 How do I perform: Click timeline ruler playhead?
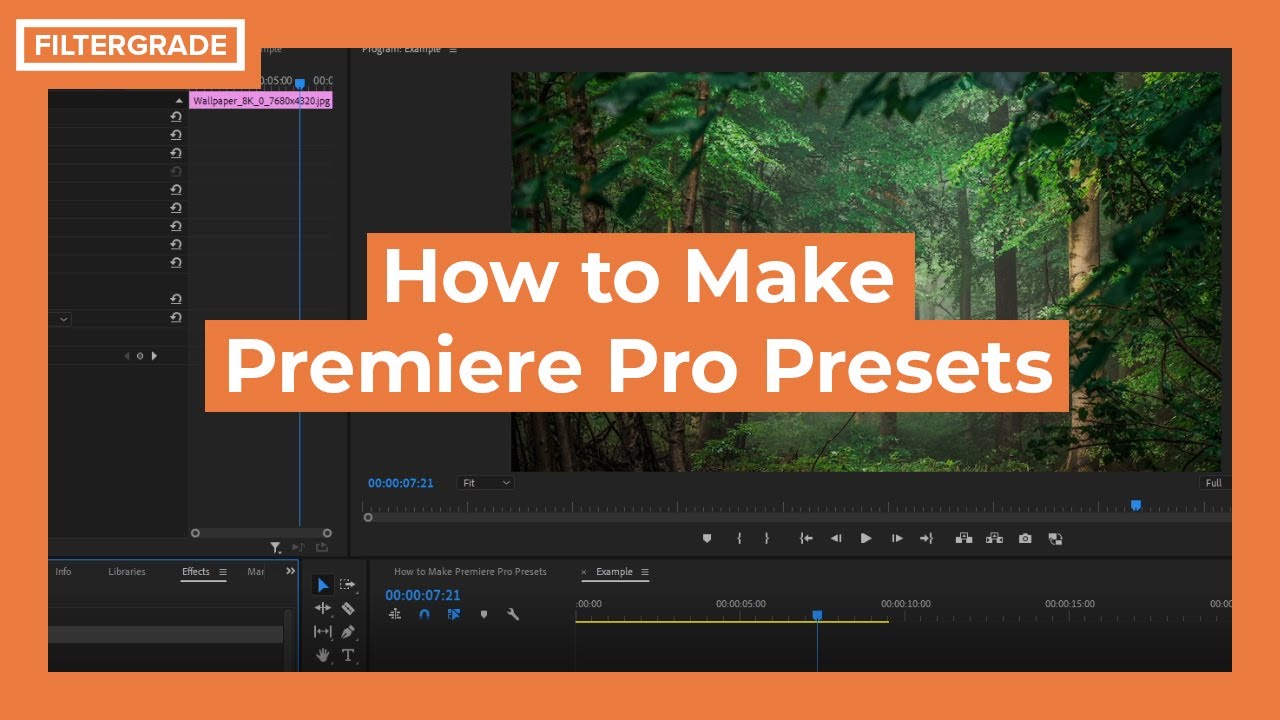point(817,616)
